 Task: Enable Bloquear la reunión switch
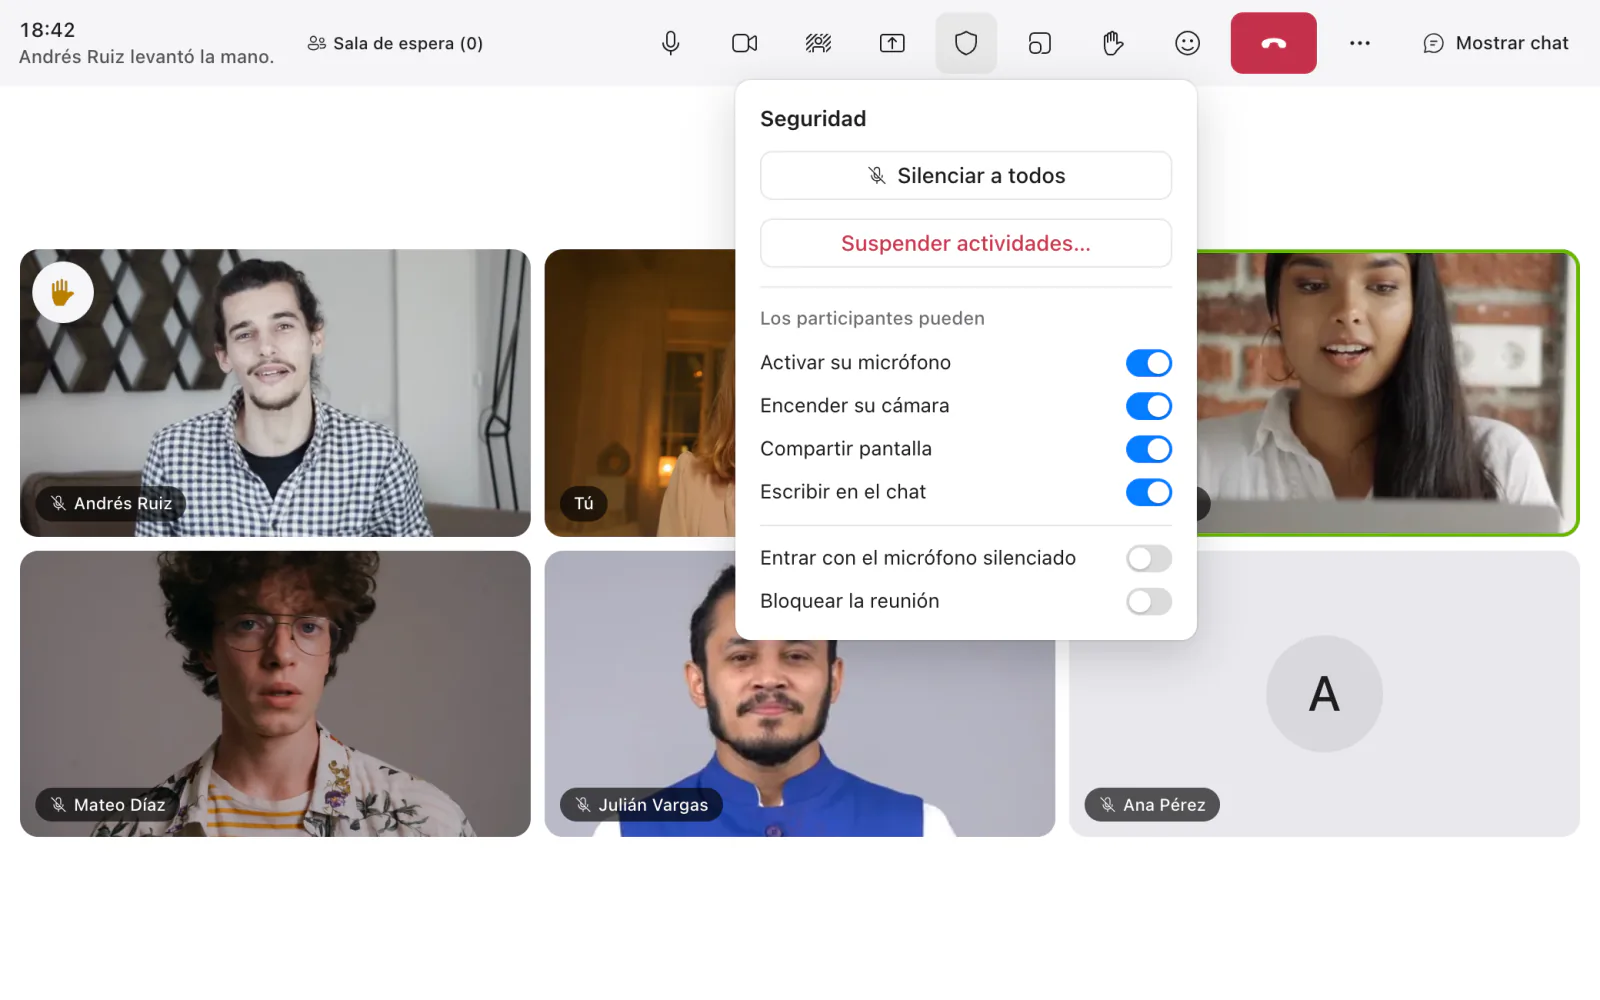pos(1148,601)
